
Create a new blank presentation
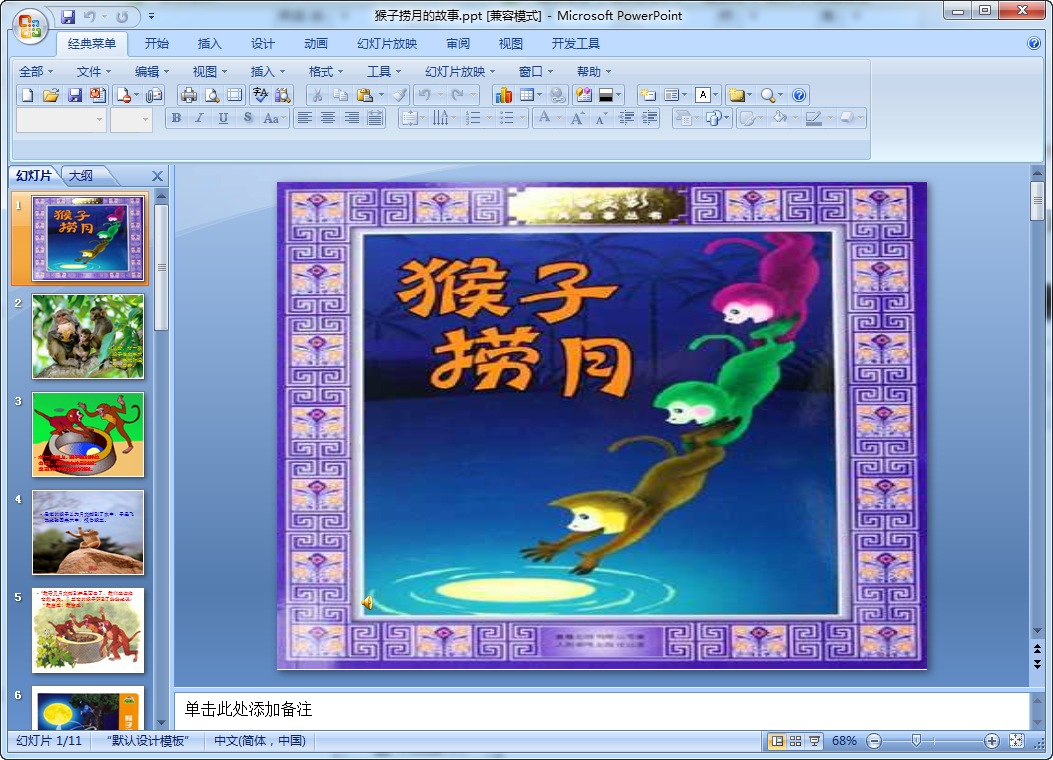[x=28, y=95]
